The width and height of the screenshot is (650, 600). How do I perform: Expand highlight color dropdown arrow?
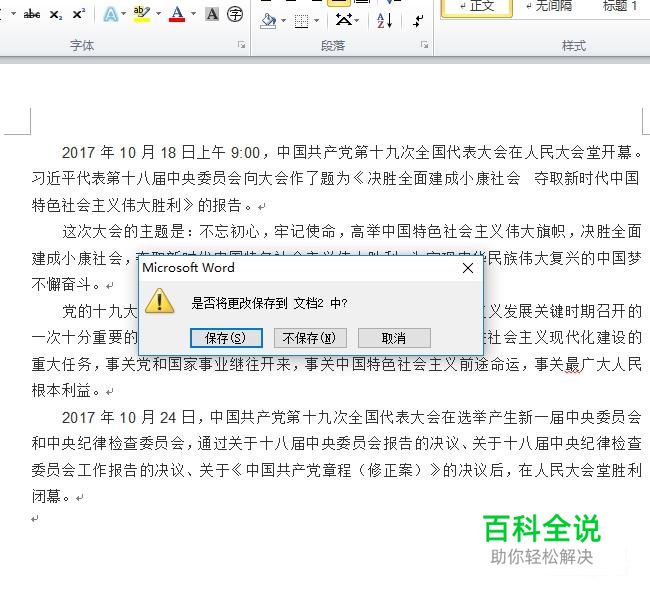(158, 14)
